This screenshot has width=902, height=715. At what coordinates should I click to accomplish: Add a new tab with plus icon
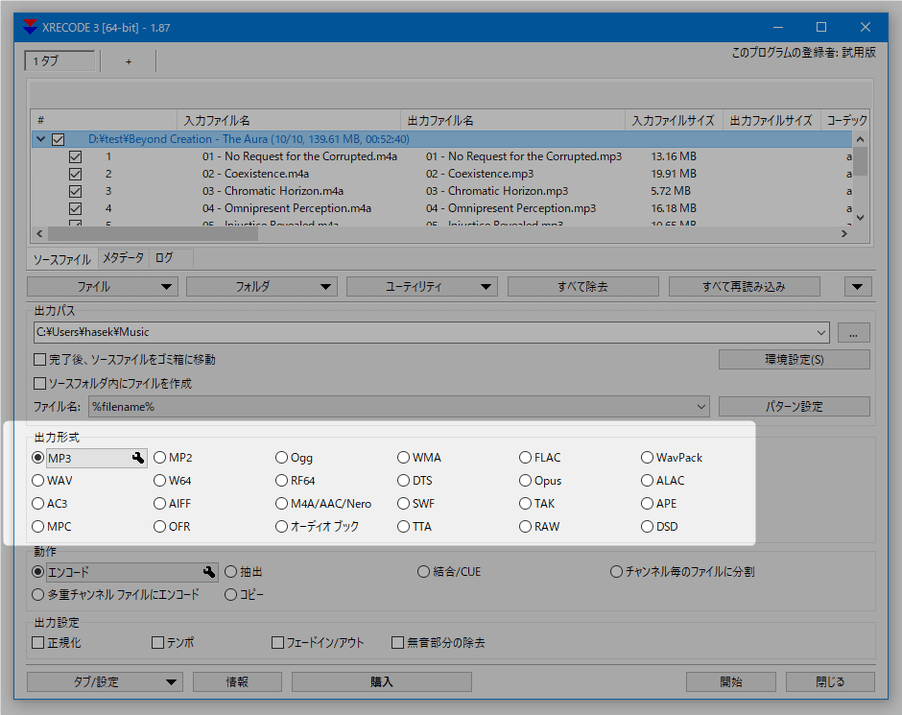[128, 61]
